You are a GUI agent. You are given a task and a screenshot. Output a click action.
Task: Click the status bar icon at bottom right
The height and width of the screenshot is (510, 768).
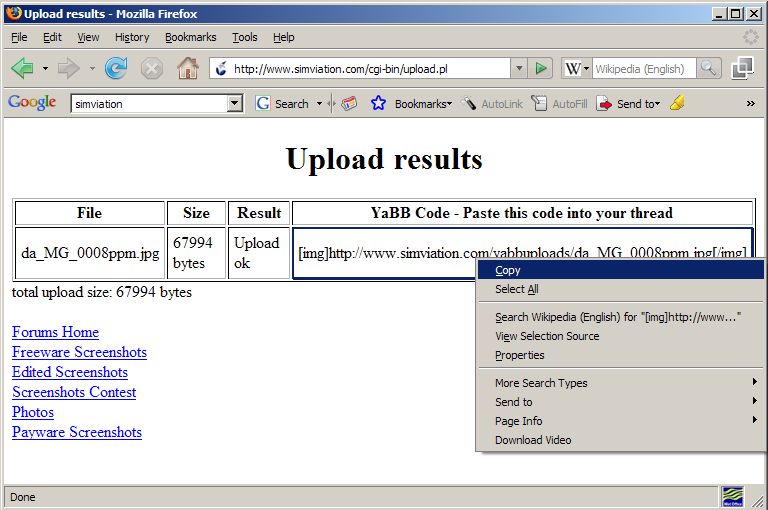coord(733,496)
